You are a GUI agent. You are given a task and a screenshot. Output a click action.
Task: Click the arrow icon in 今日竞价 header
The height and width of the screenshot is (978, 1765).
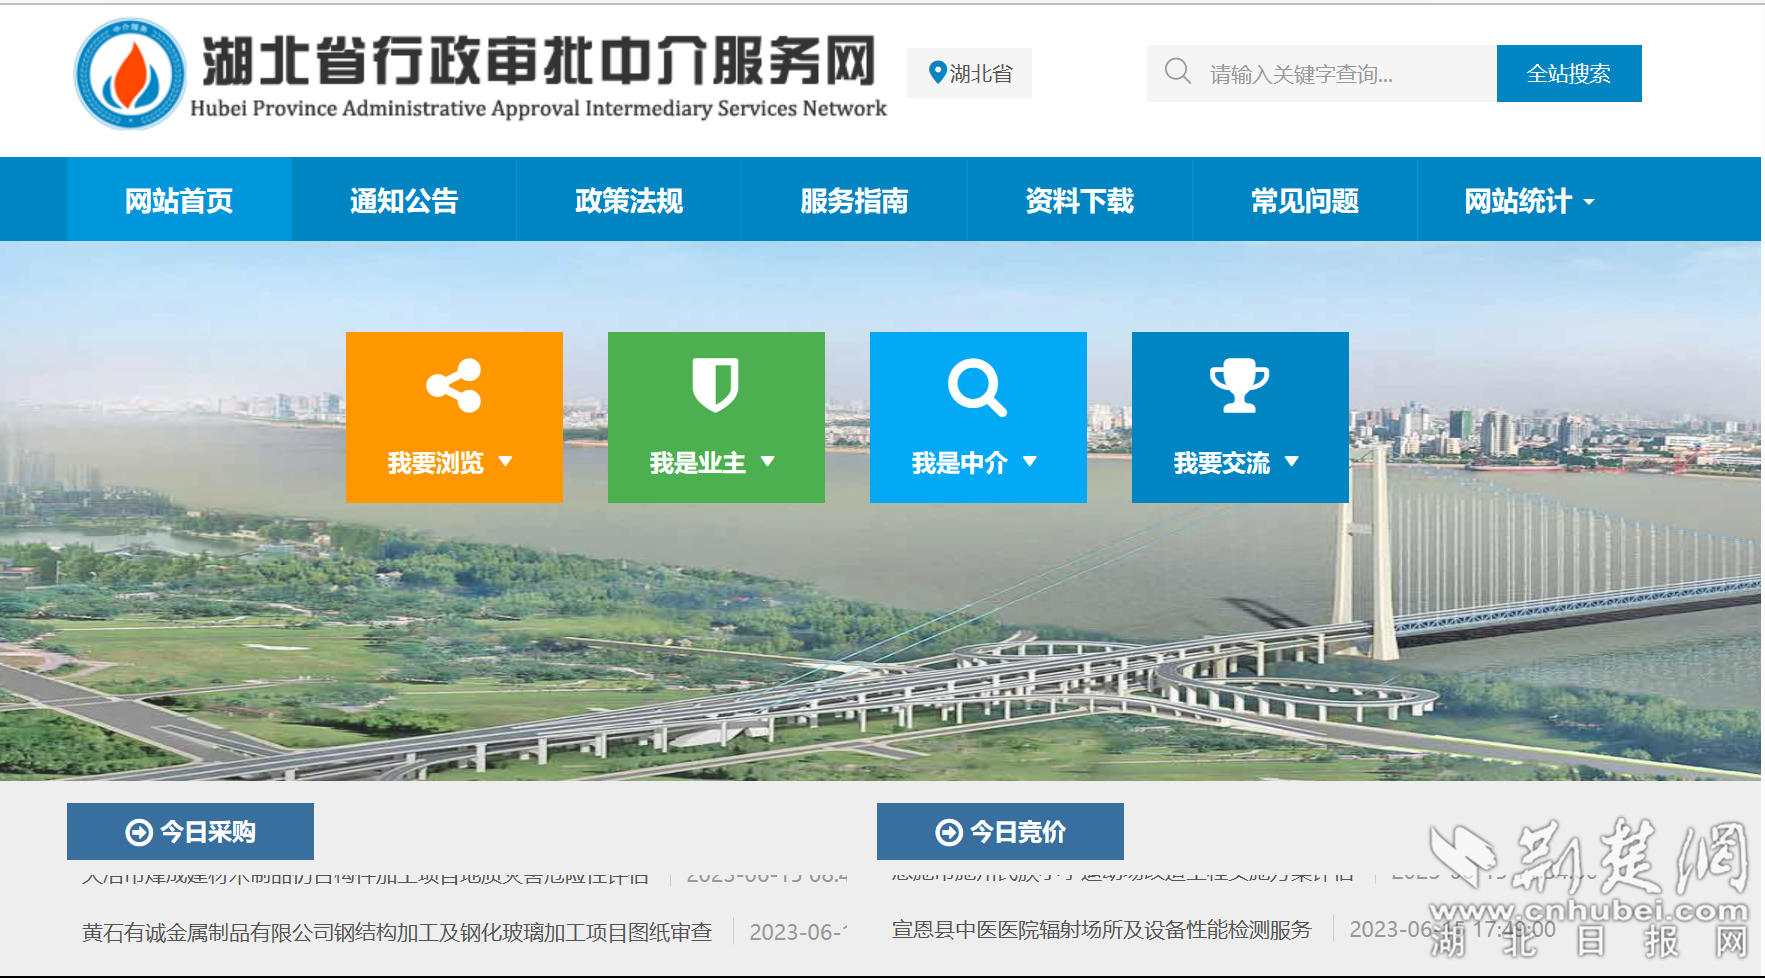(949, 832)
